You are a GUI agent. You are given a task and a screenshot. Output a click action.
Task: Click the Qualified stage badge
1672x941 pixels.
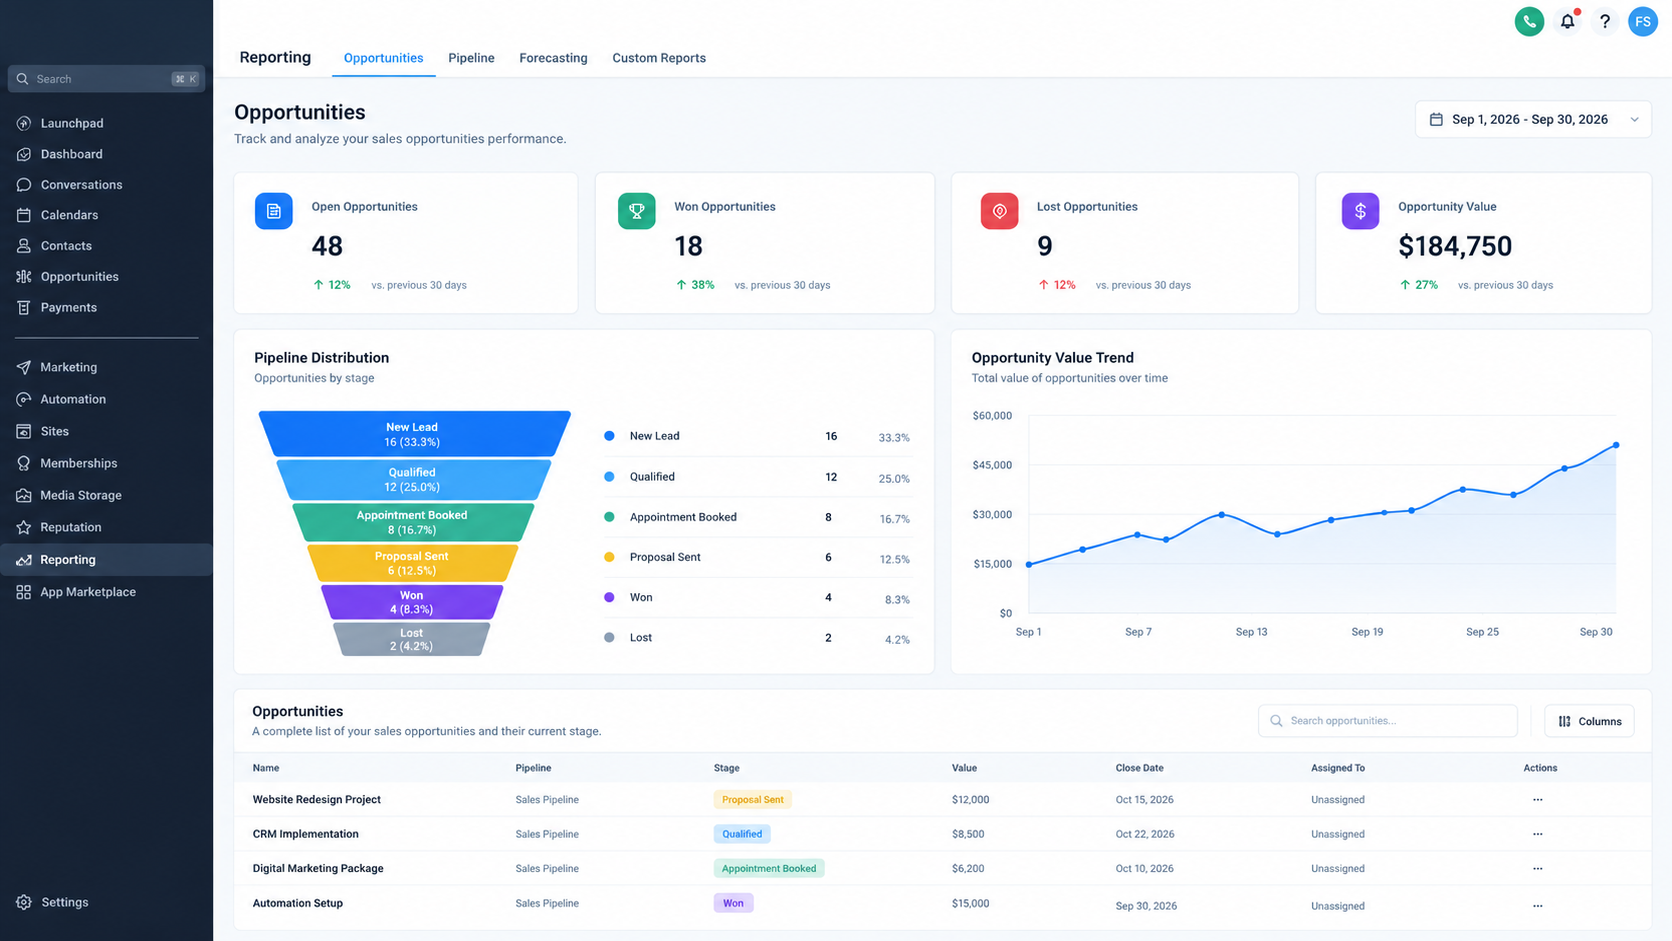tap(742, 834)
